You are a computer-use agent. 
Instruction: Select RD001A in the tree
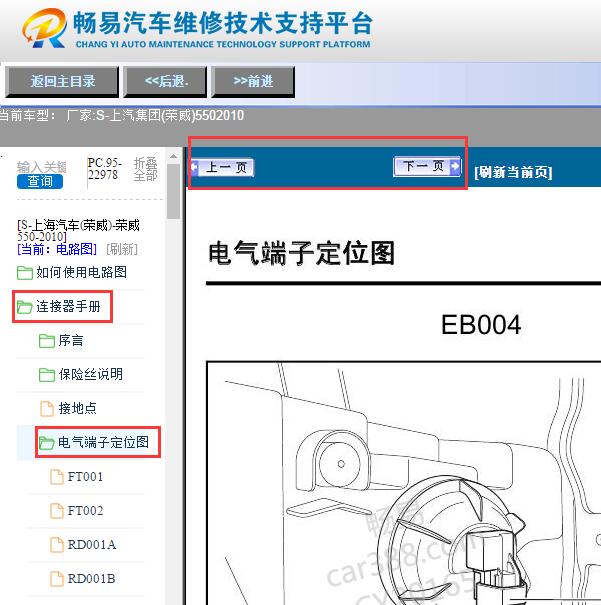(92, 545)
